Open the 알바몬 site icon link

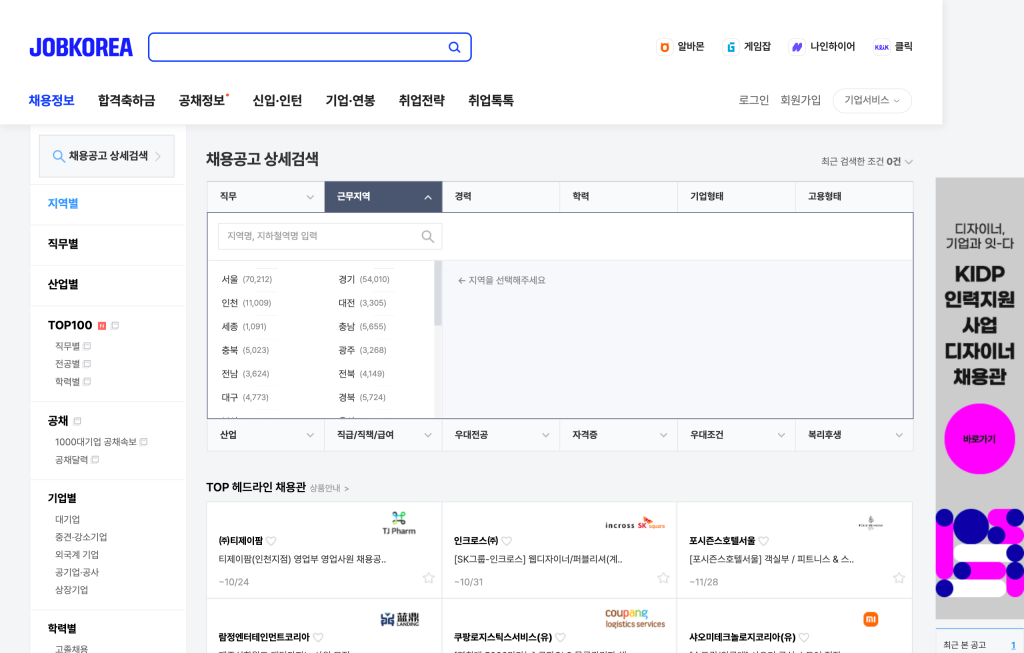pos(664,47)
